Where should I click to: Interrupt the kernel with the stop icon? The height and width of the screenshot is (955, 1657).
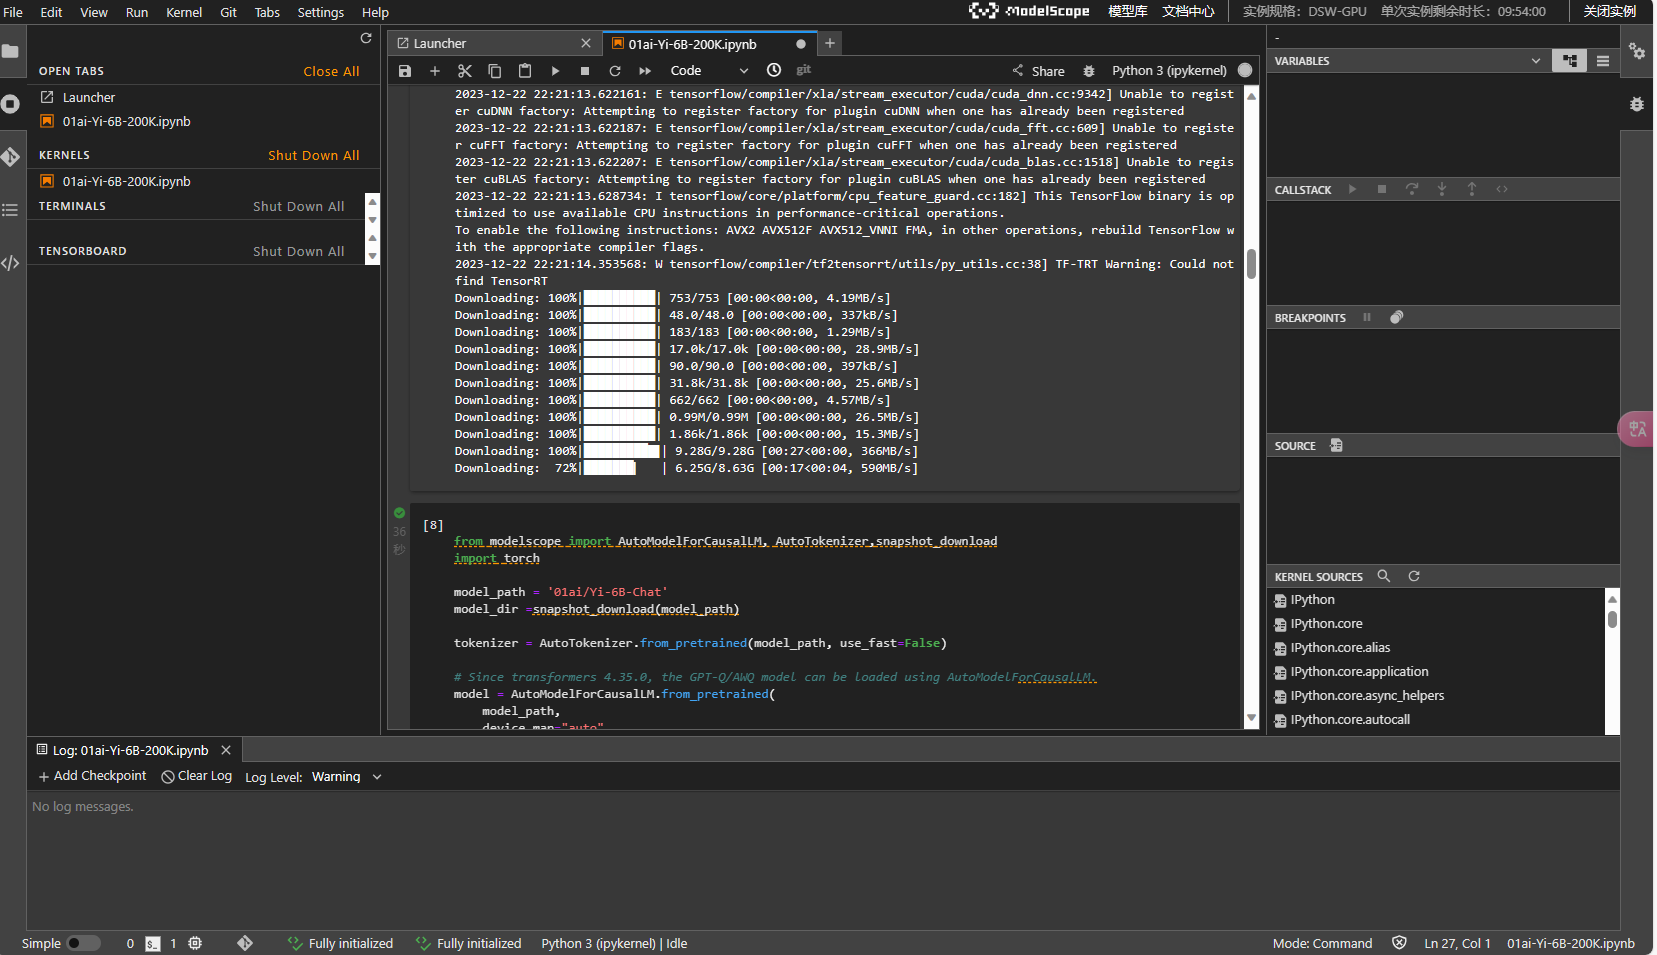(585, 71)
